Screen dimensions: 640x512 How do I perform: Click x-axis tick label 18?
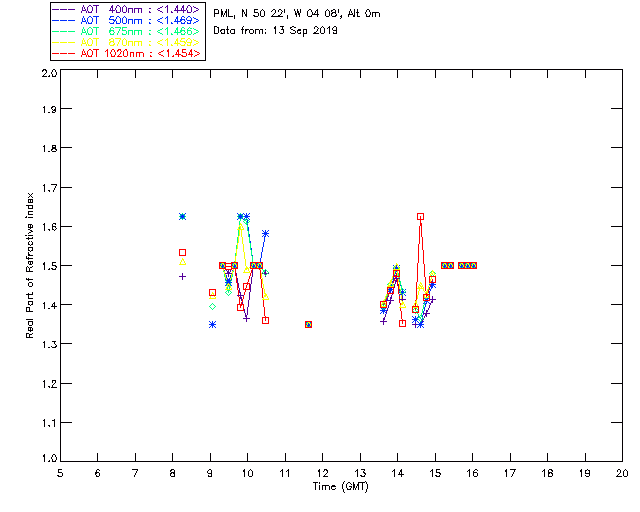click(x=547, y=473)
